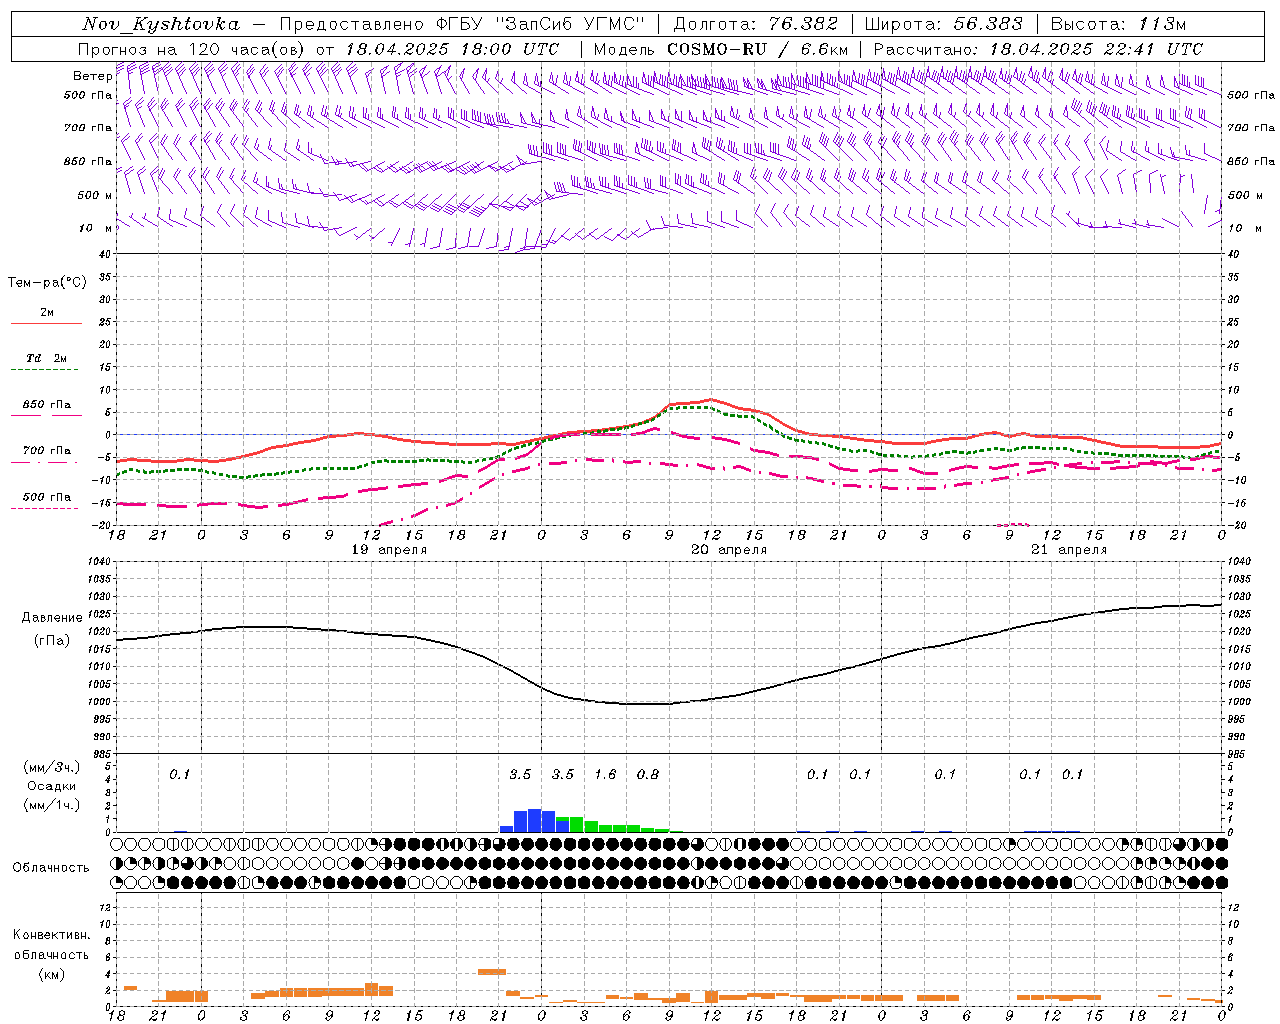Click the 'Тем-ра(°C)' temperature label

(47, 283)
